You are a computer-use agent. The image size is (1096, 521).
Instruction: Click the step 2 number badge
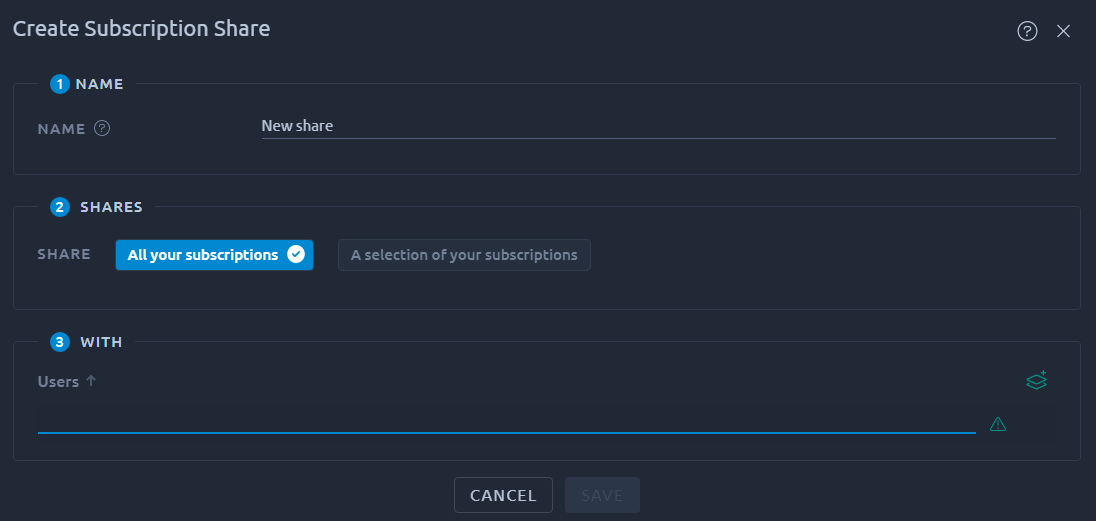[60, 207]
